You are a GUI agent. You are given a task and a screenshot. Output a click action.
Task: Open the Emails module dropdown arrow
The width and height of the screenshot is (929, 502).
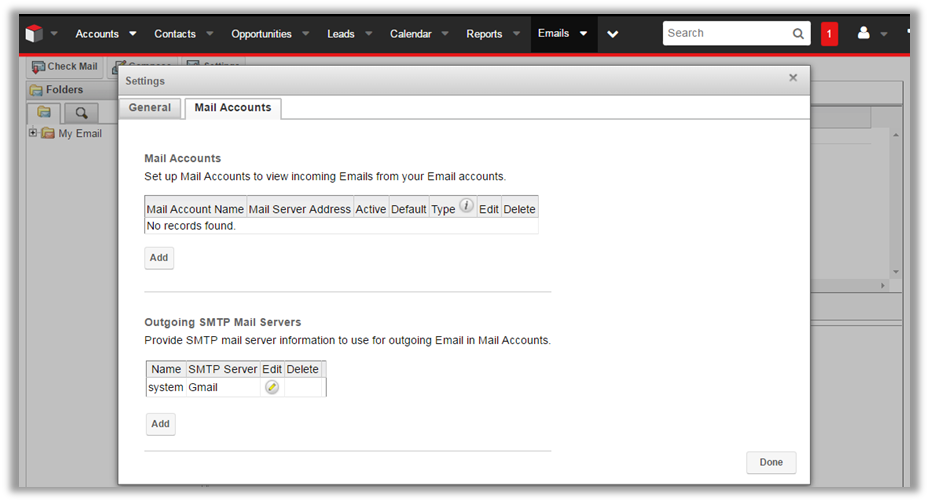coord(583,34)
